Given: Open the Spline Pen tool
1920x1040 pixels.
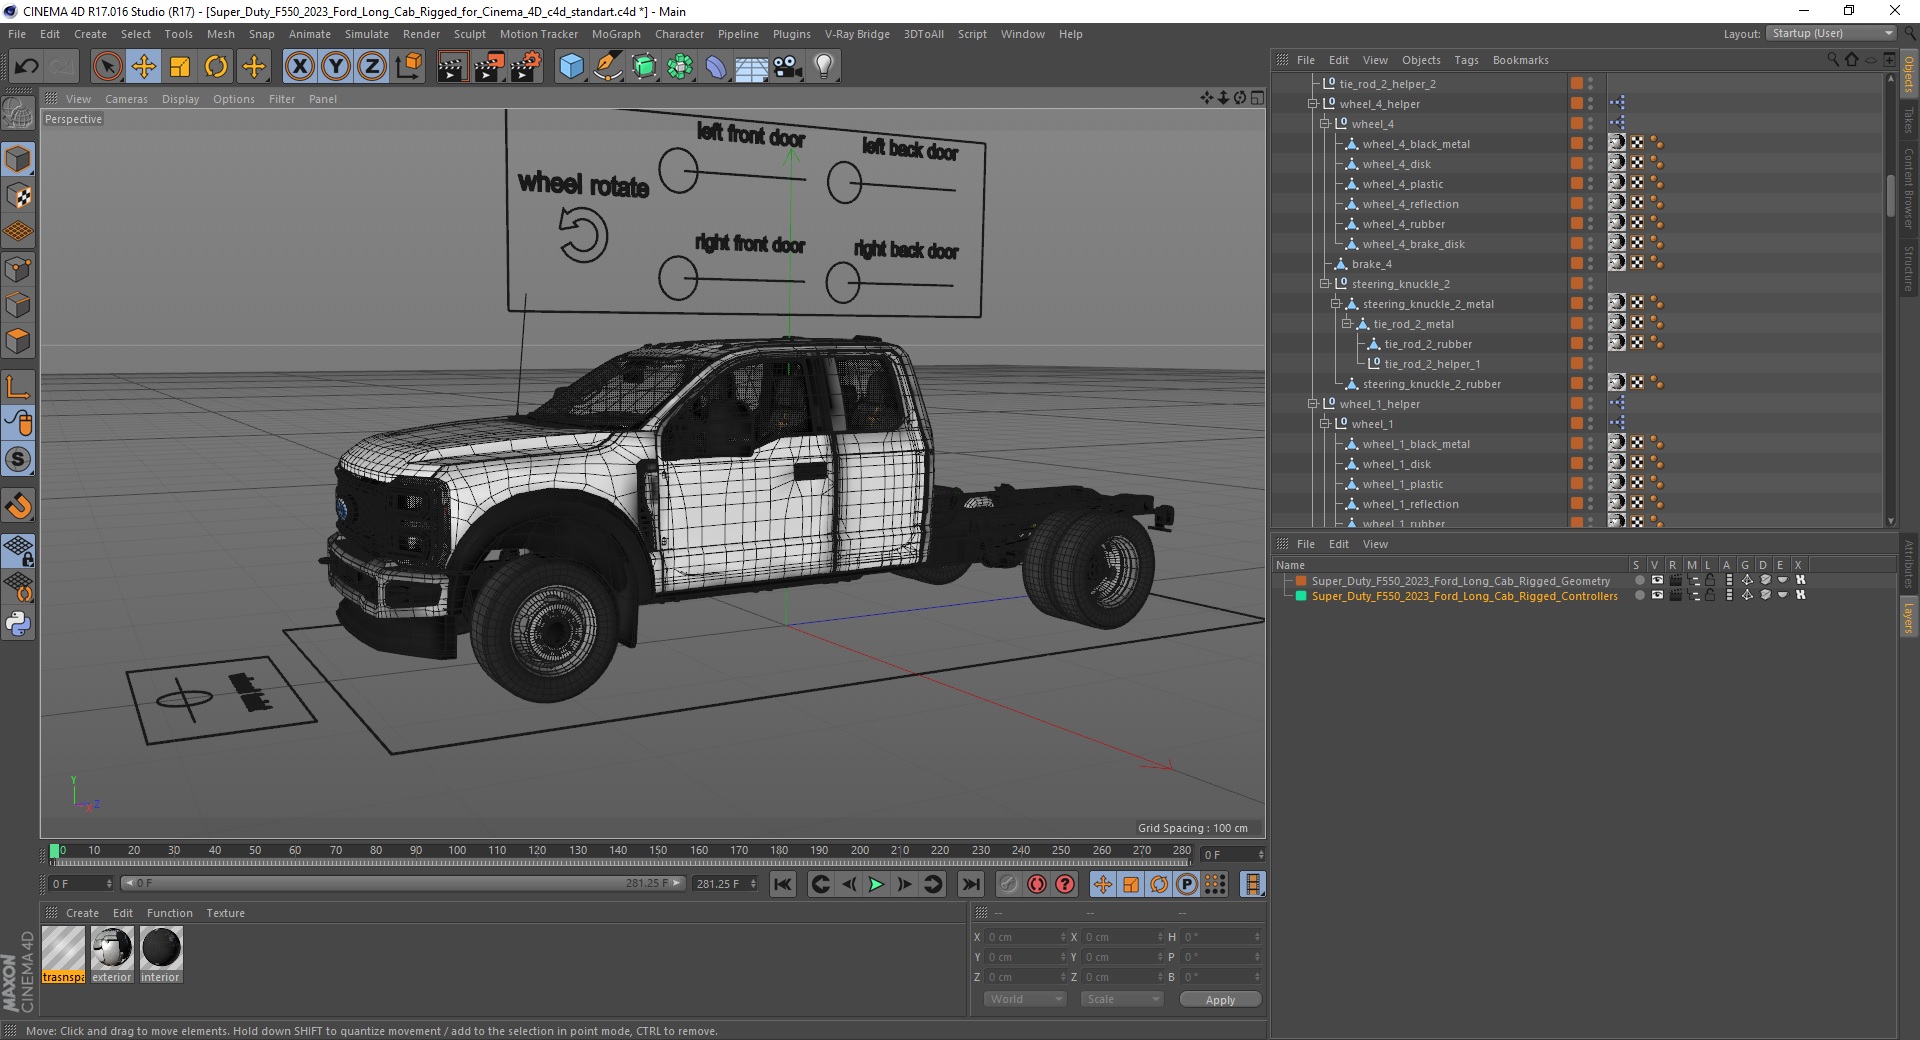Looking at the screenshot, I should click(x=607, y=67).
